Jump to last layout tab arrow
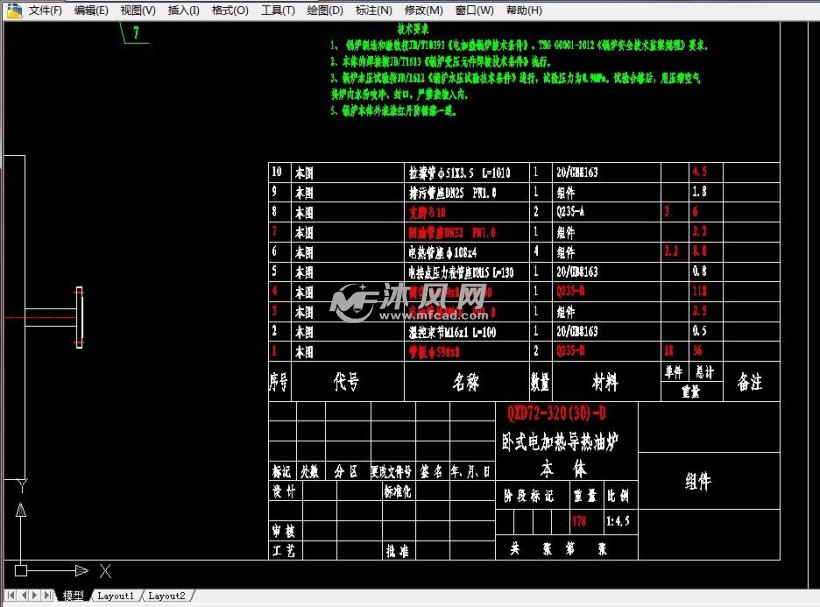820x607 pixels. click(x=48, y=595)
